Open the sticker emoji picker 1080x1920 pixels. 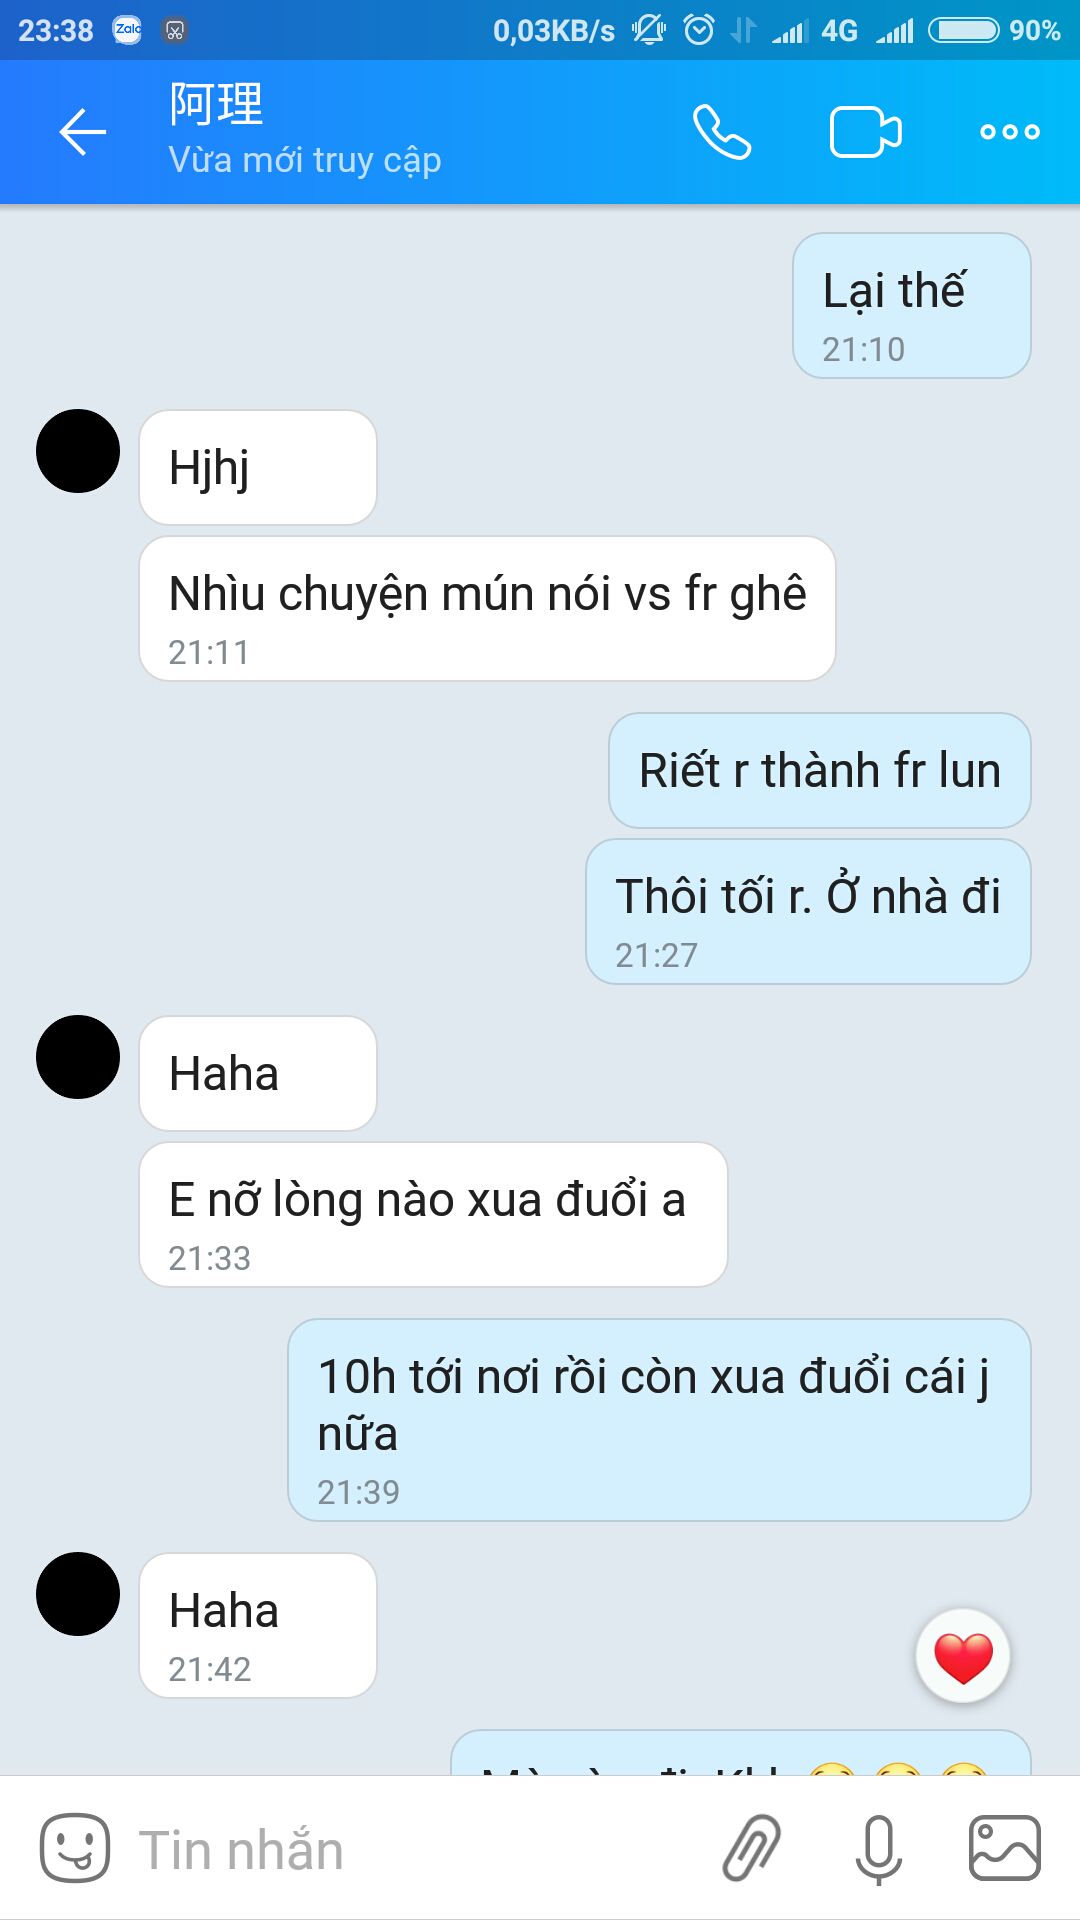click(x=74, y=1848)
